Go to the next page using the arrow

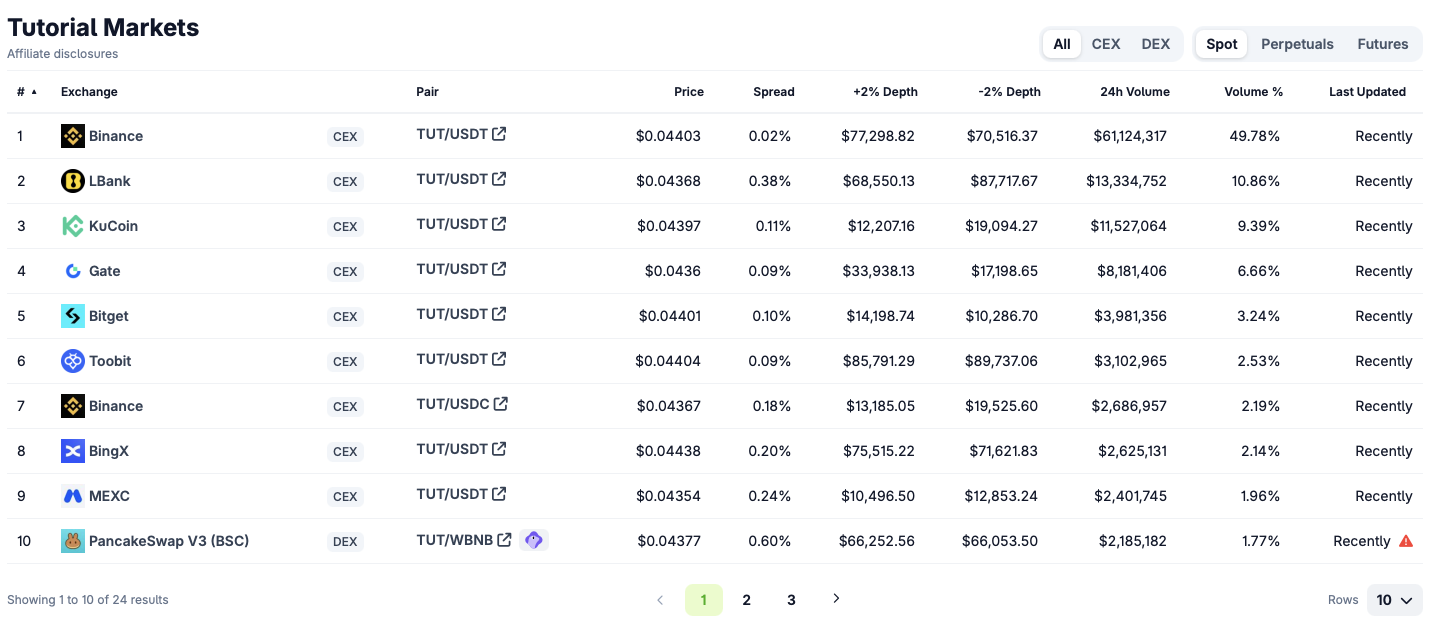(x=837, y=599)
